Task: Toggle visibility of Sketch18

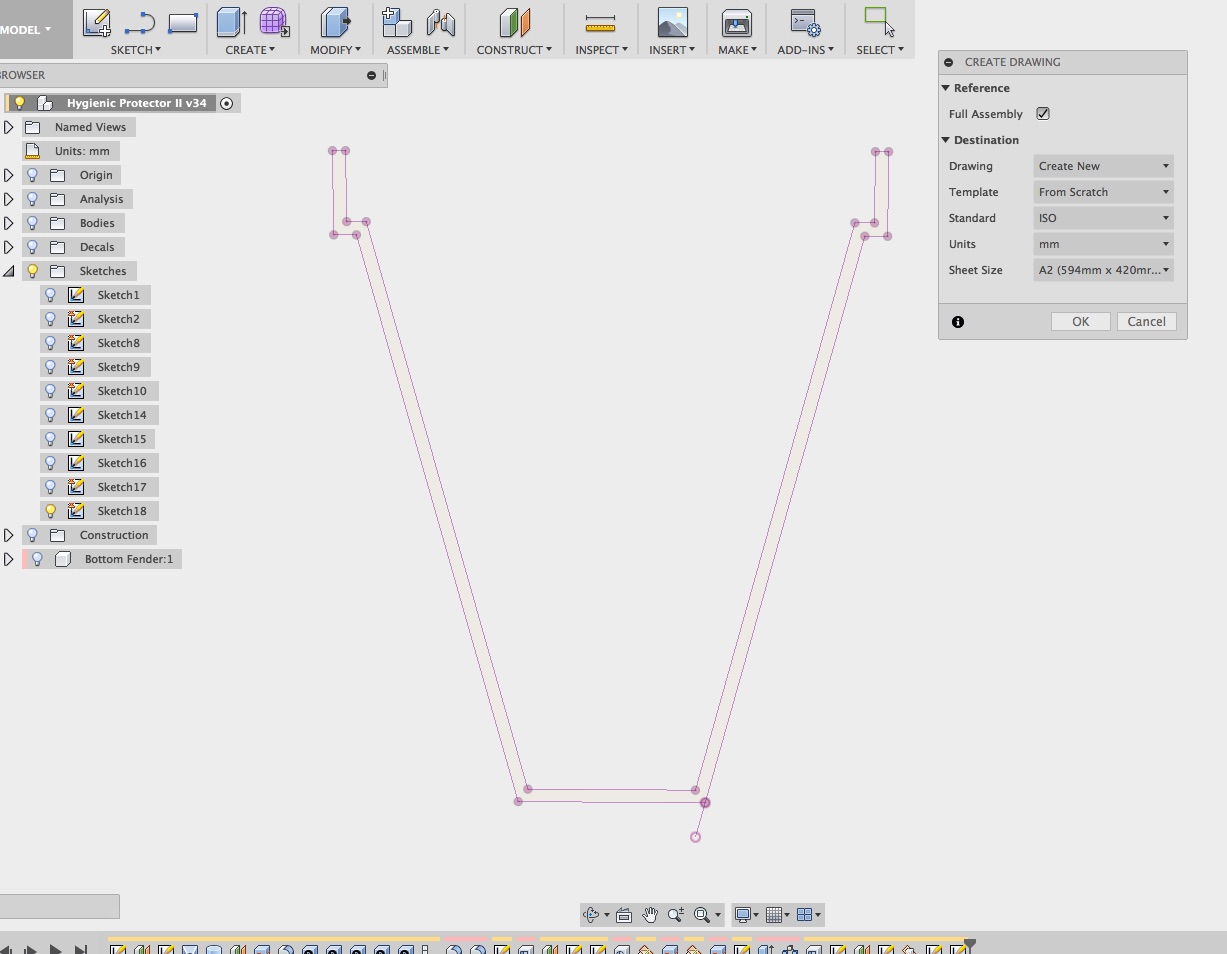Action: [x=51, y=511]
